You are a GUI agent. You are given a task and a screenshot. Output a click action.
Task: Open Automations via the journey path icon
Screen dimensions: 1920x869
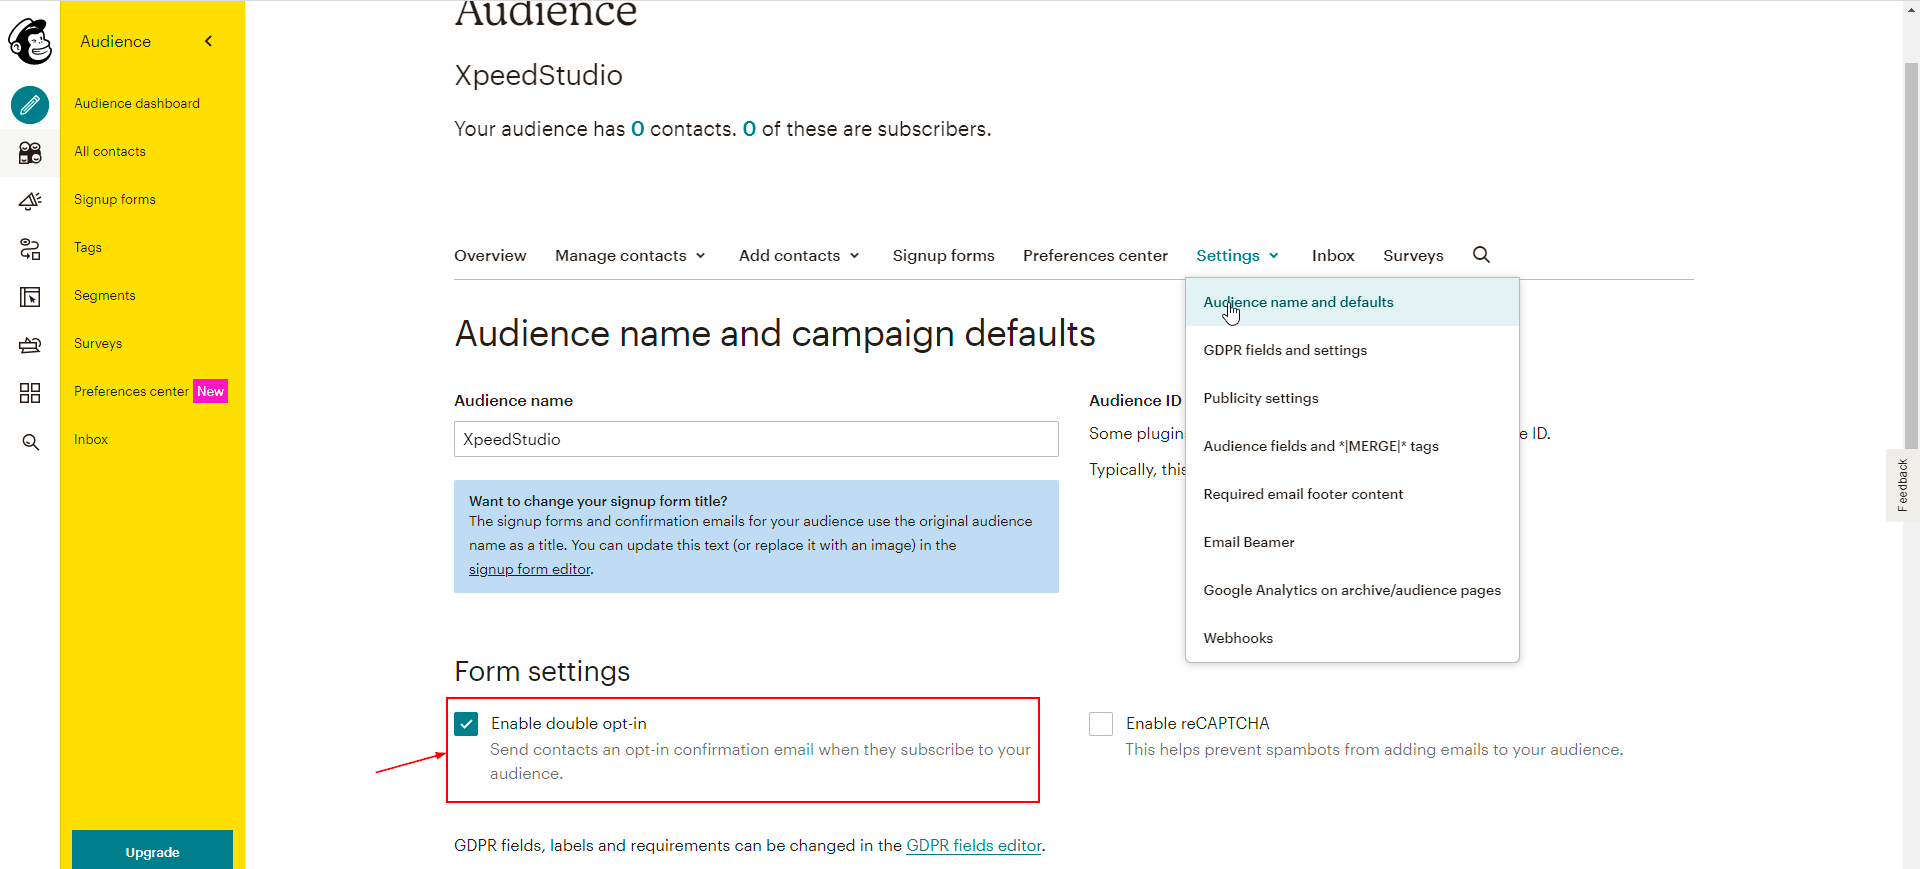pyautogui.click(x=30, y=248)
